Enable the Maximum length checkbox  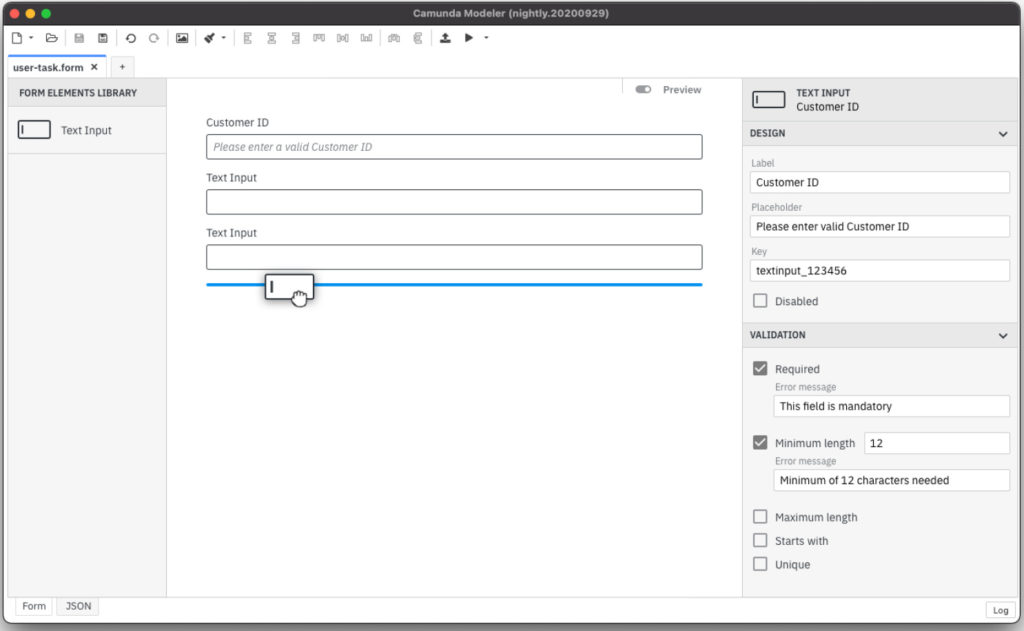tap(760, 517)
